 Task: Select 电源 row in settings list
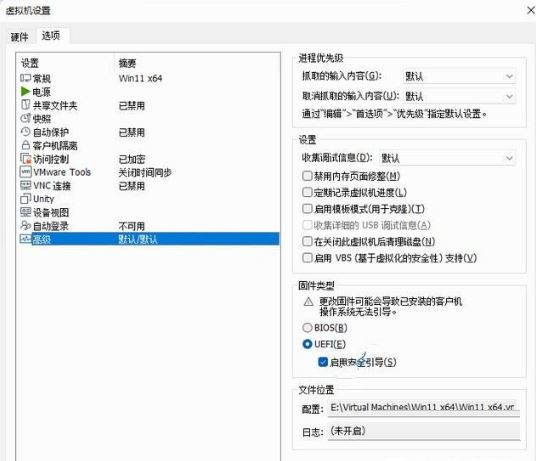149,92
